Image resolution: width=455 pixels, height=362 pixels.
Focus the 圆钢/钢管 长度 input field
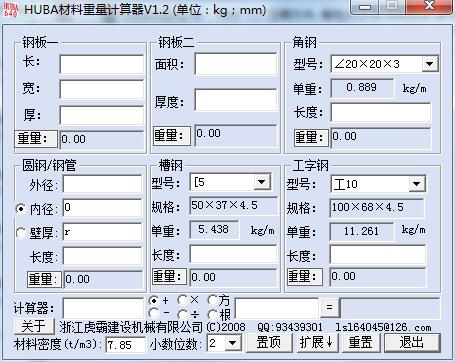coord(103,256)
